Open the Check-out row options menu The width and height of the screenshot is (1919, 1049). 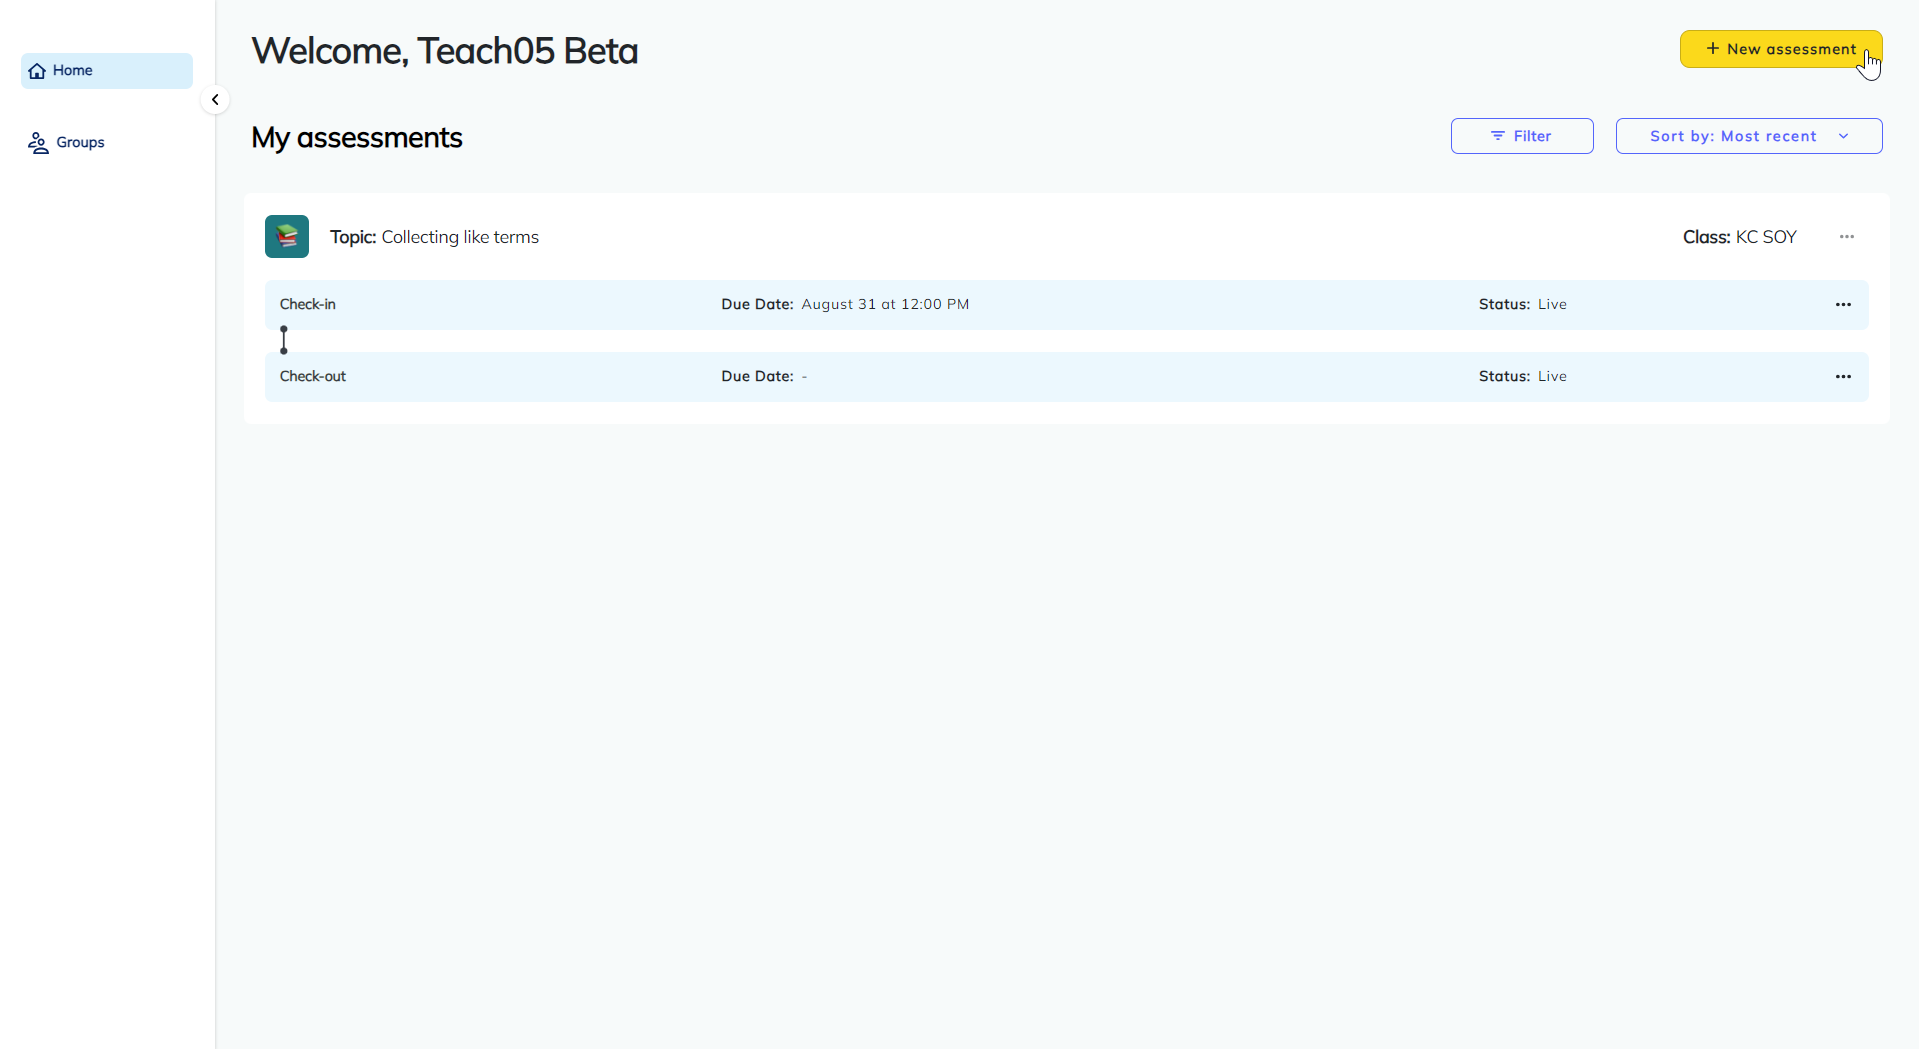(x=1842, y=377)
